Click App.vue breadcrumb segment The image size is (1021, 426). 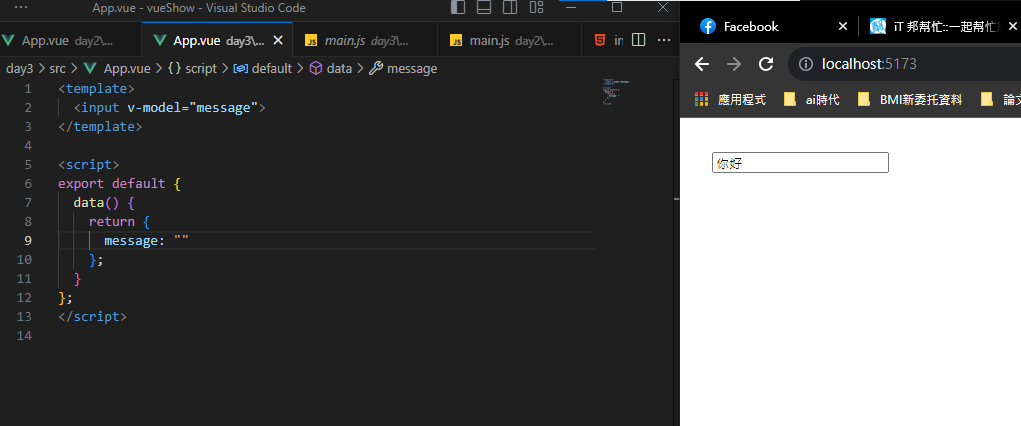coord(118,68)
